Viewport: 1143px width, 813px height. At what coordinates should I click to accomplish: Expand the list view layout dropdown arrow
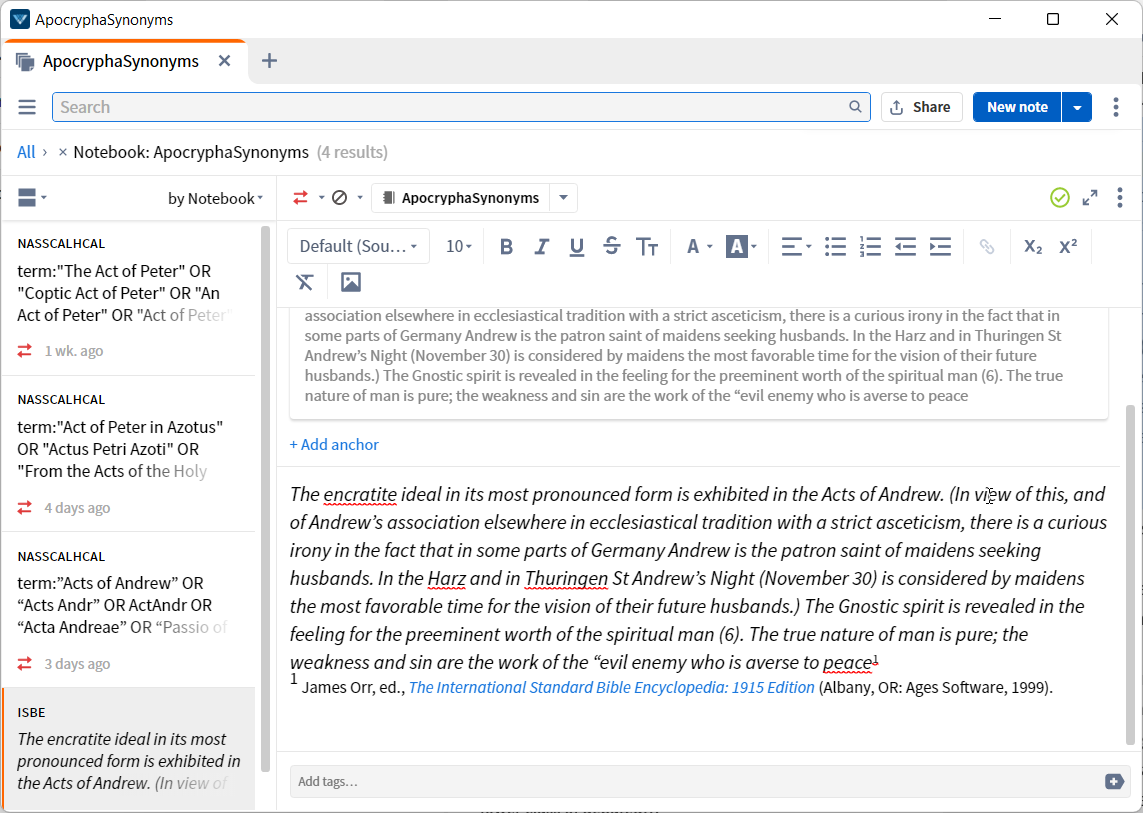[44, 198]
